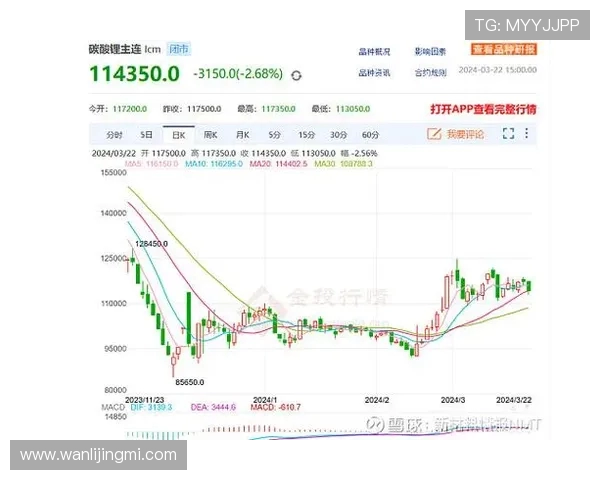Open the 月K monthly chart tab
The image size is (600, 480).
[x=242, y=134]
